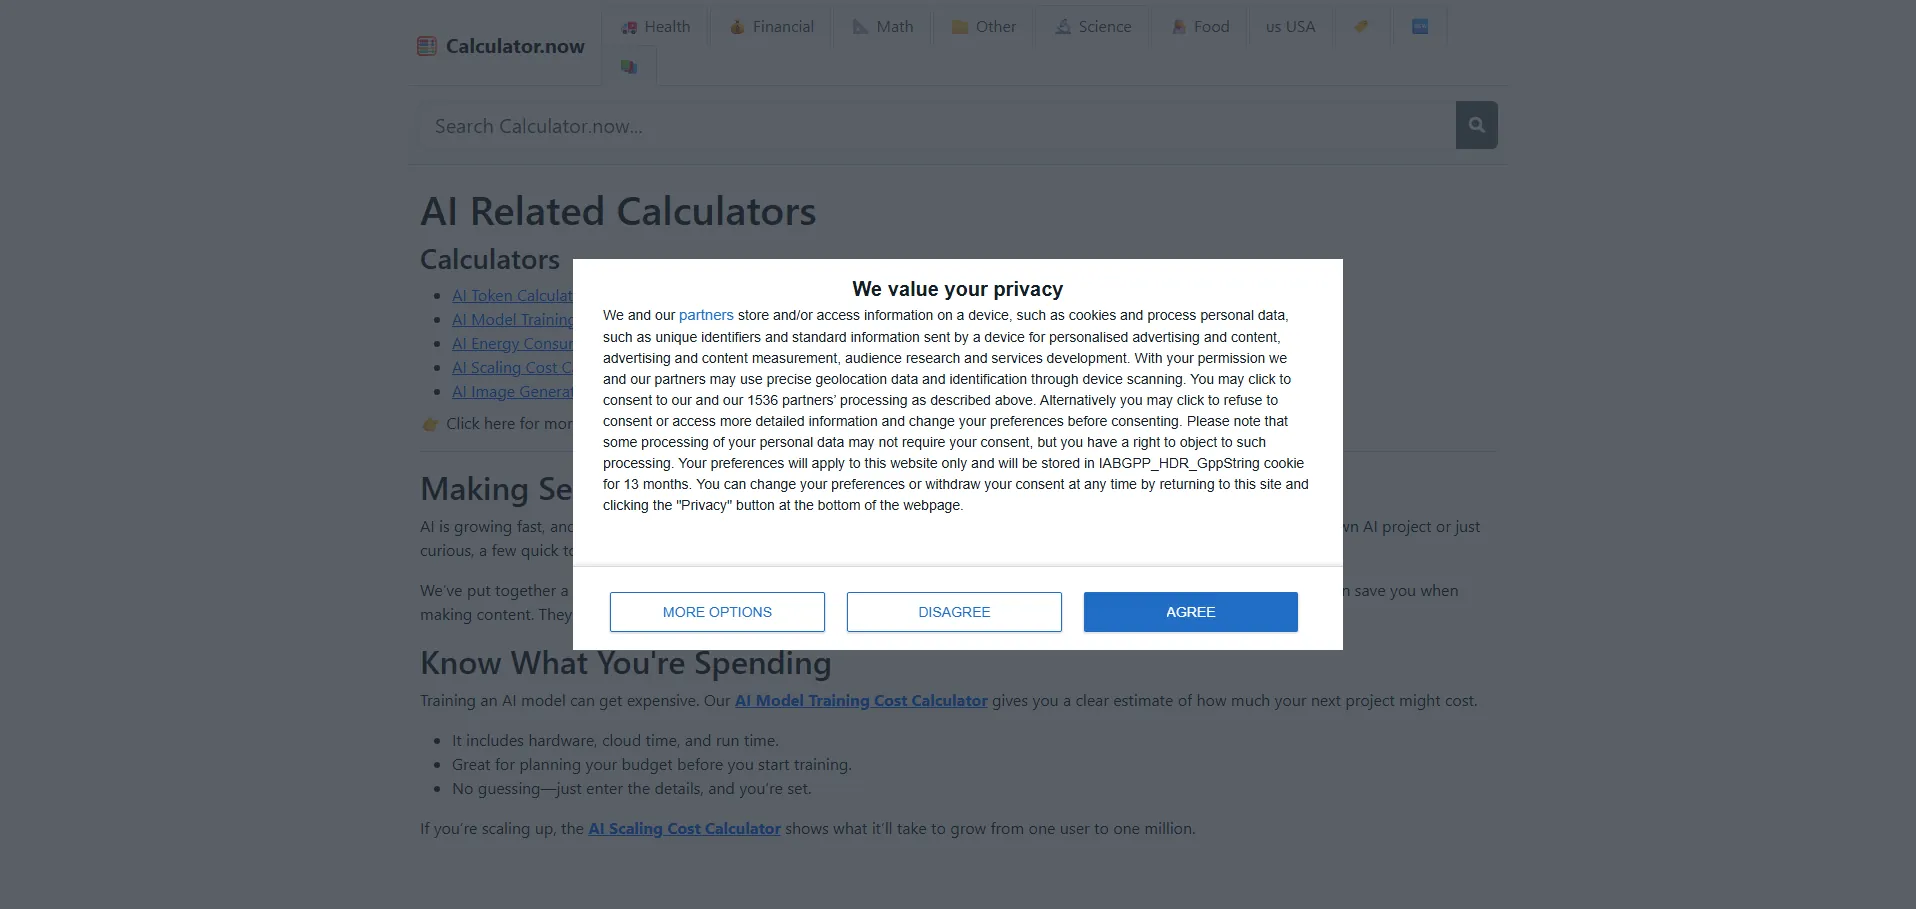Viewport: 1916px width, 909px height.
Task: Click the AGREE button in privacy dialog
Action: 1190,612
